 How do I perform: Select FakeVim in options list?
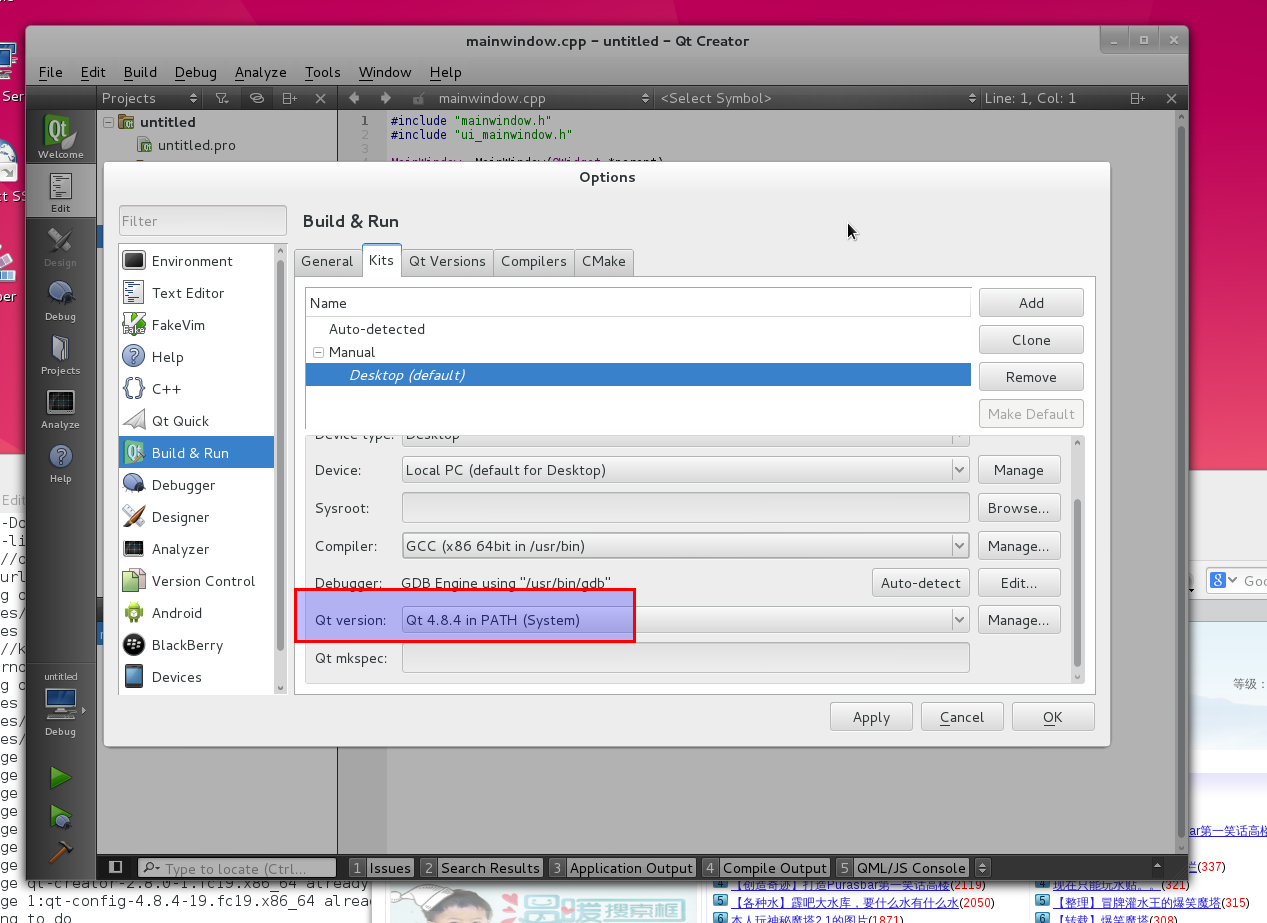coord(177,325)
